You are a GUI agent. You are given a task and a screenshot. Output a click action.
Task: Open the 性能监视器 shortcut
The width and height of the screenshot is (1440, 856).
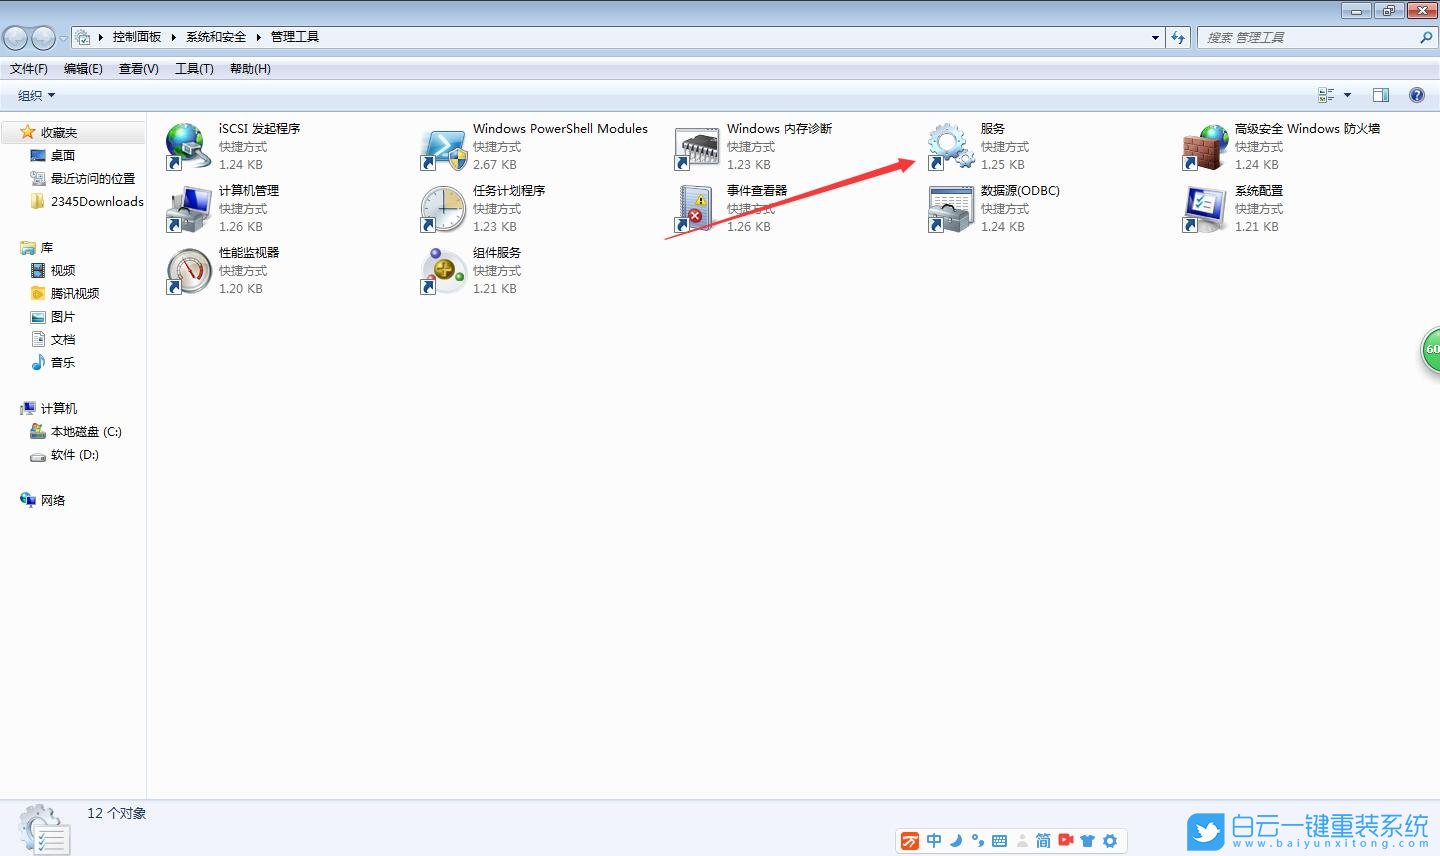(x=247, y=252)
